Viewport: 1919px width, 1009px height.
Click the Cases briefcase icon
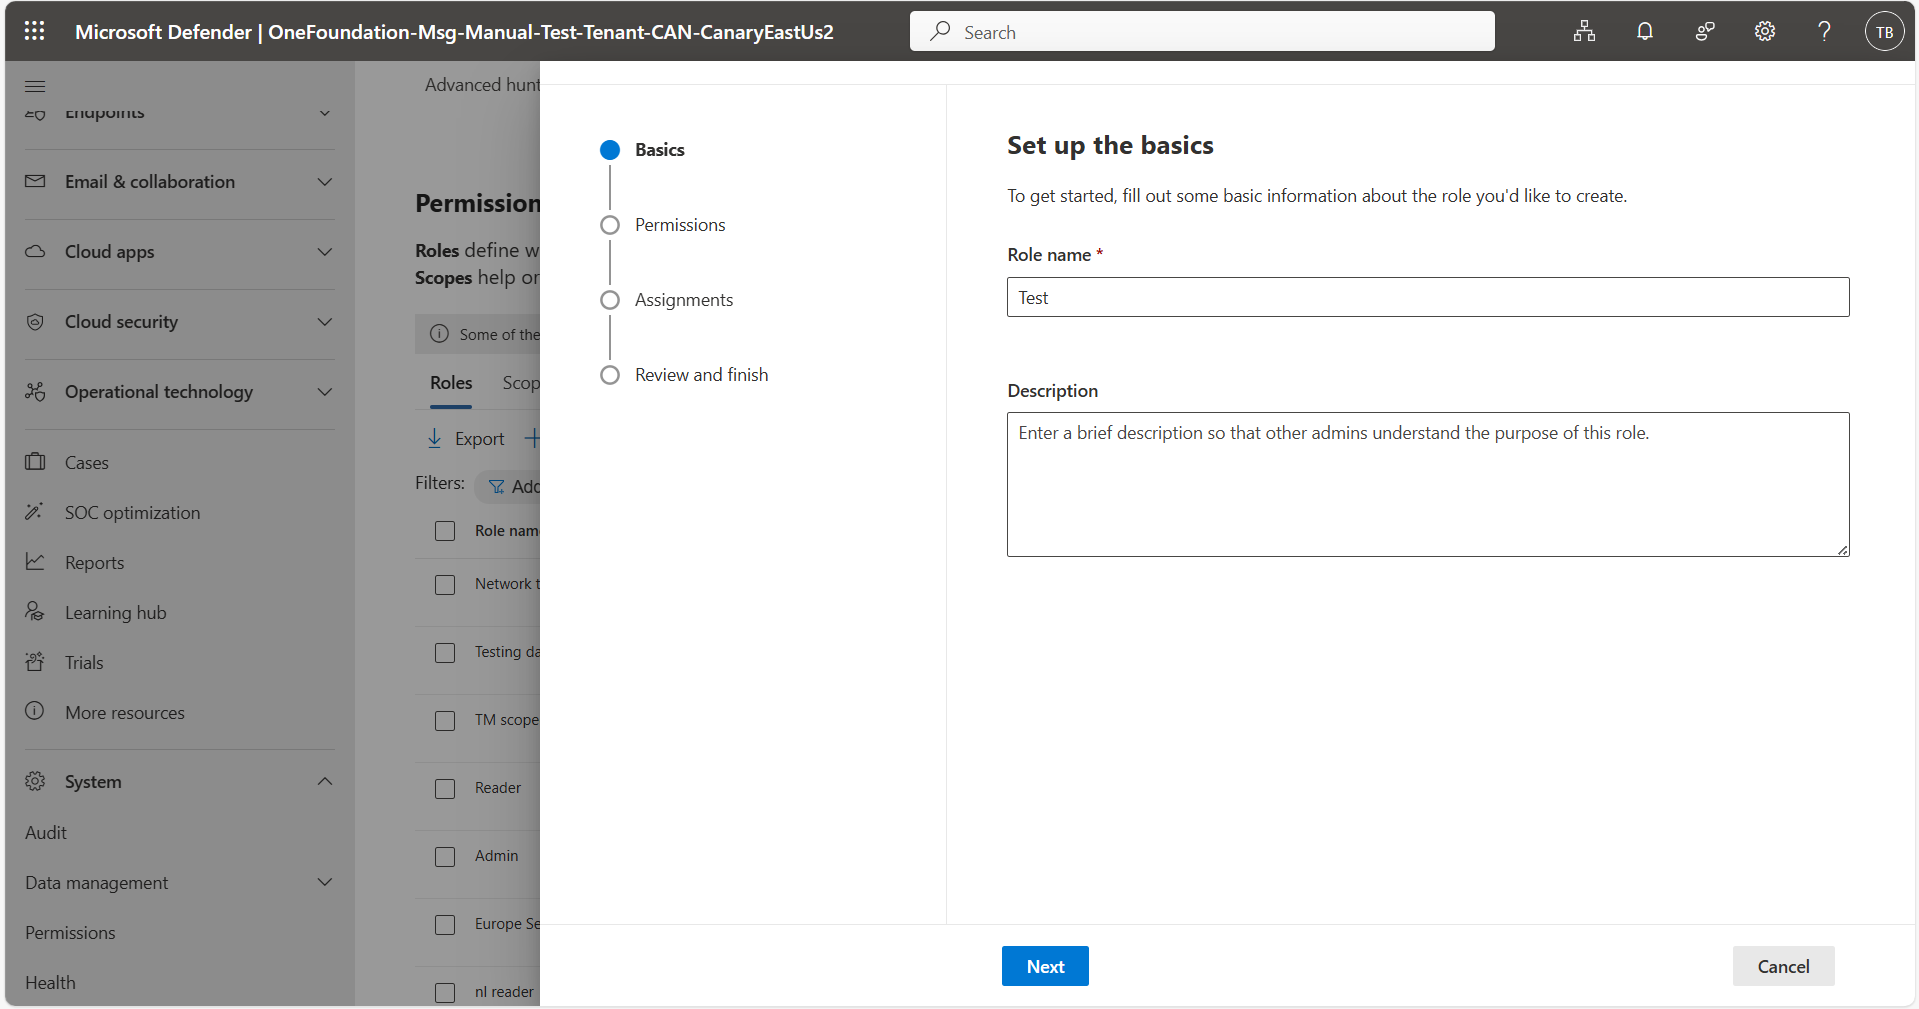[x=35, y=462]
